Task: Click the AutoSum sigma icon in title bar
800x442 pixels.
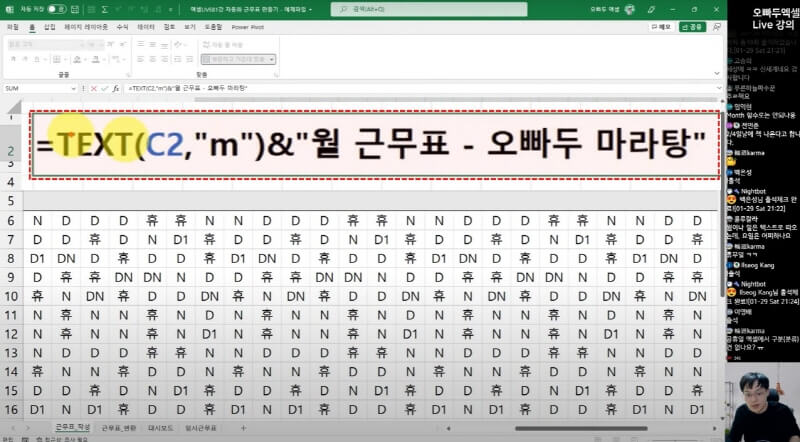Action: point(105,10)
